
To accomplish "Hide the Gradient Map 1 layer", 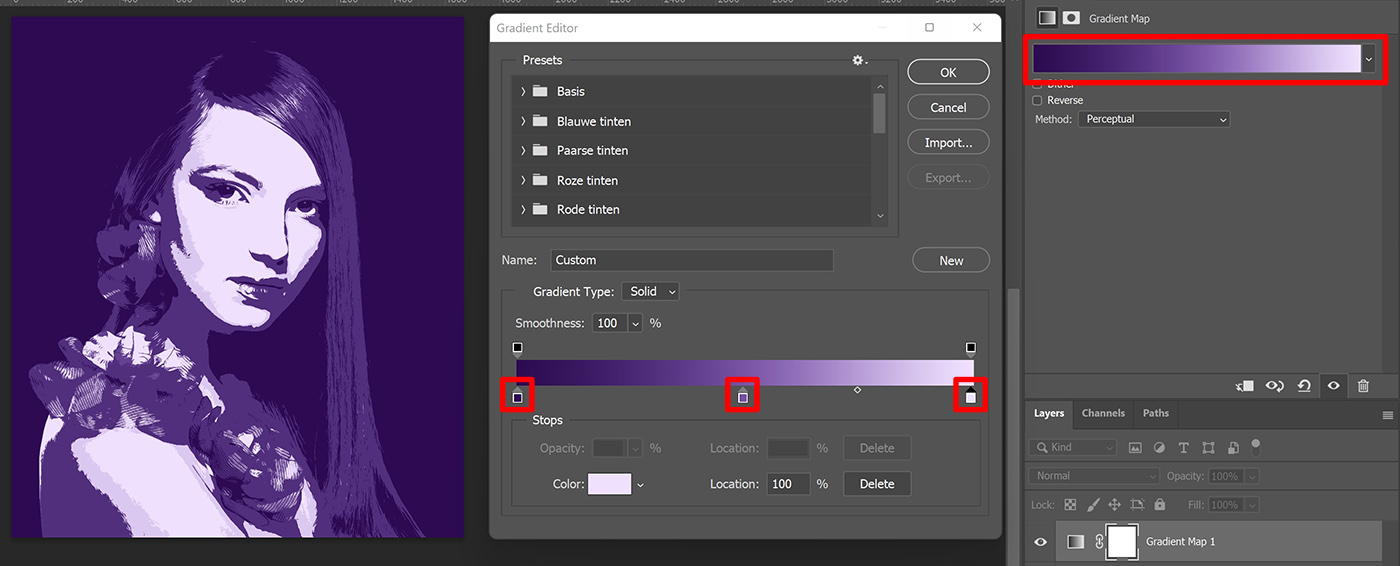I will coord(1041,541).
